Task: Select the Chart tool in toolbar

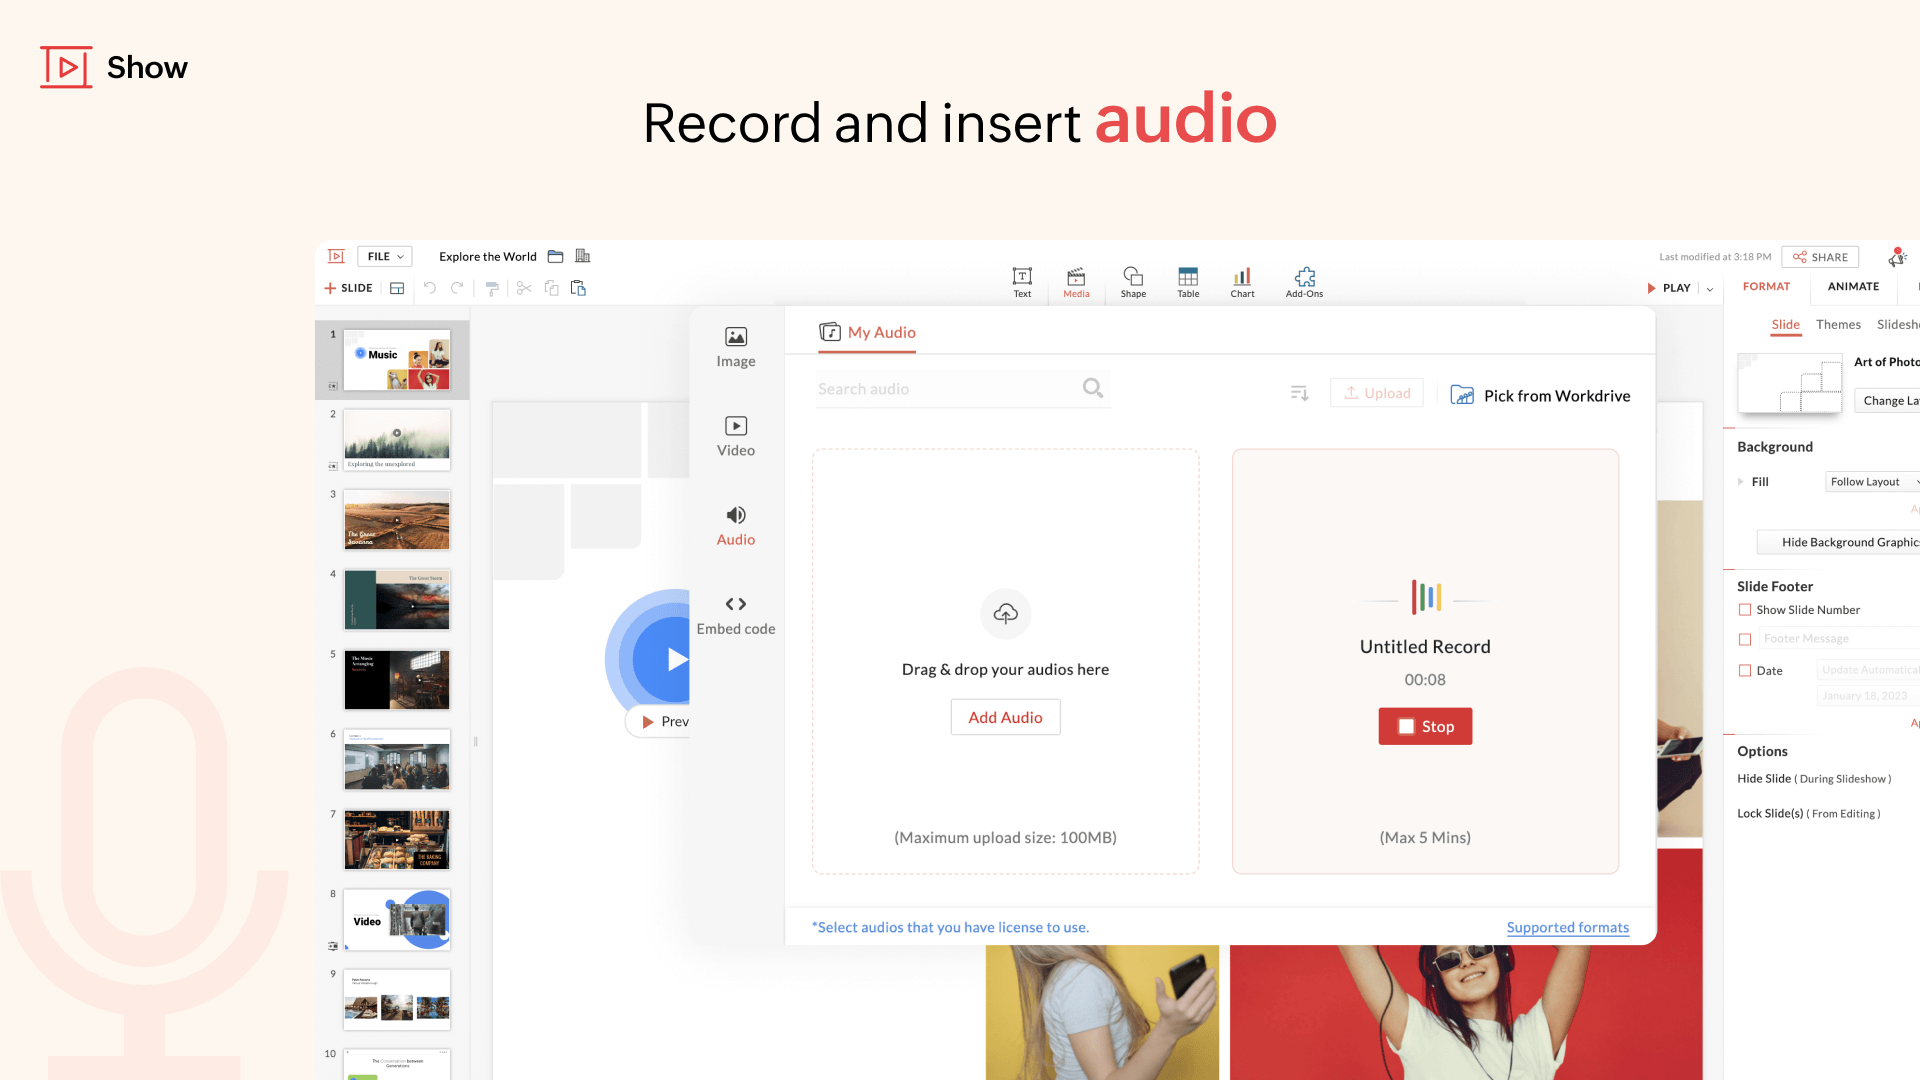Action: (1241, 281)
